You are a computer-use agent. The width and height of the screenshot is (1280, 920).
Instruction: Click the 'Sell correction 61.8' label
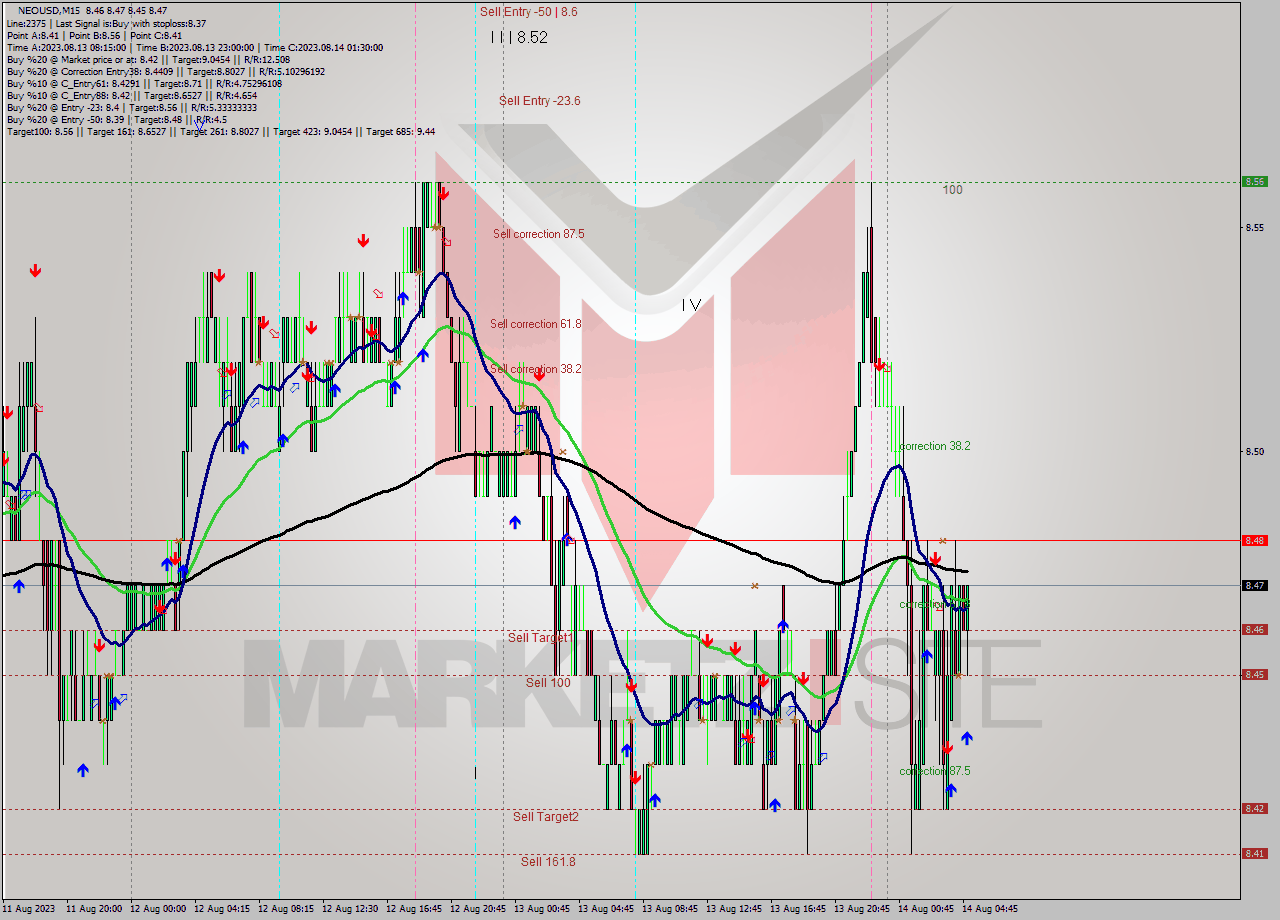coord(536,324)
